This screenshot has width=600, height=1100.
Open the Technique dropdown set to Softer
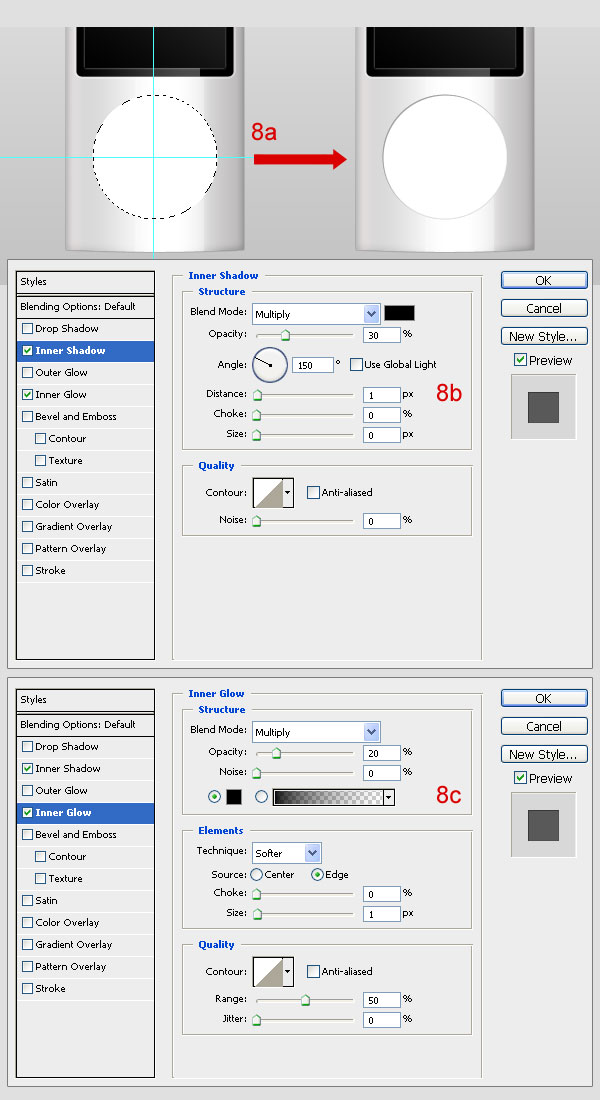(287, 853)
